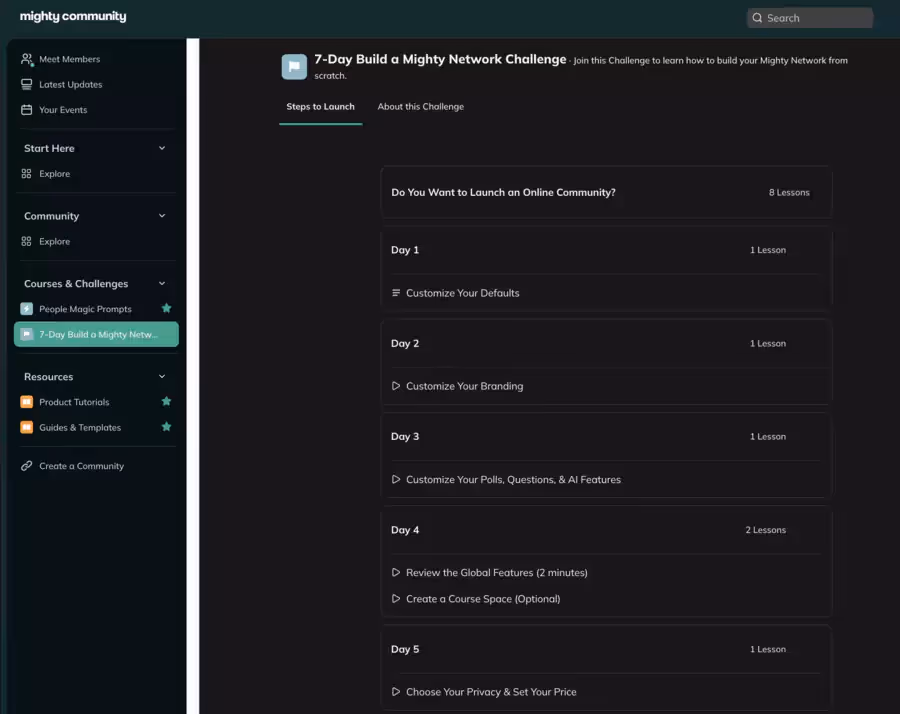
Task: Toggle the star on People Magic Prompts
Action: (x=166, y=308)
